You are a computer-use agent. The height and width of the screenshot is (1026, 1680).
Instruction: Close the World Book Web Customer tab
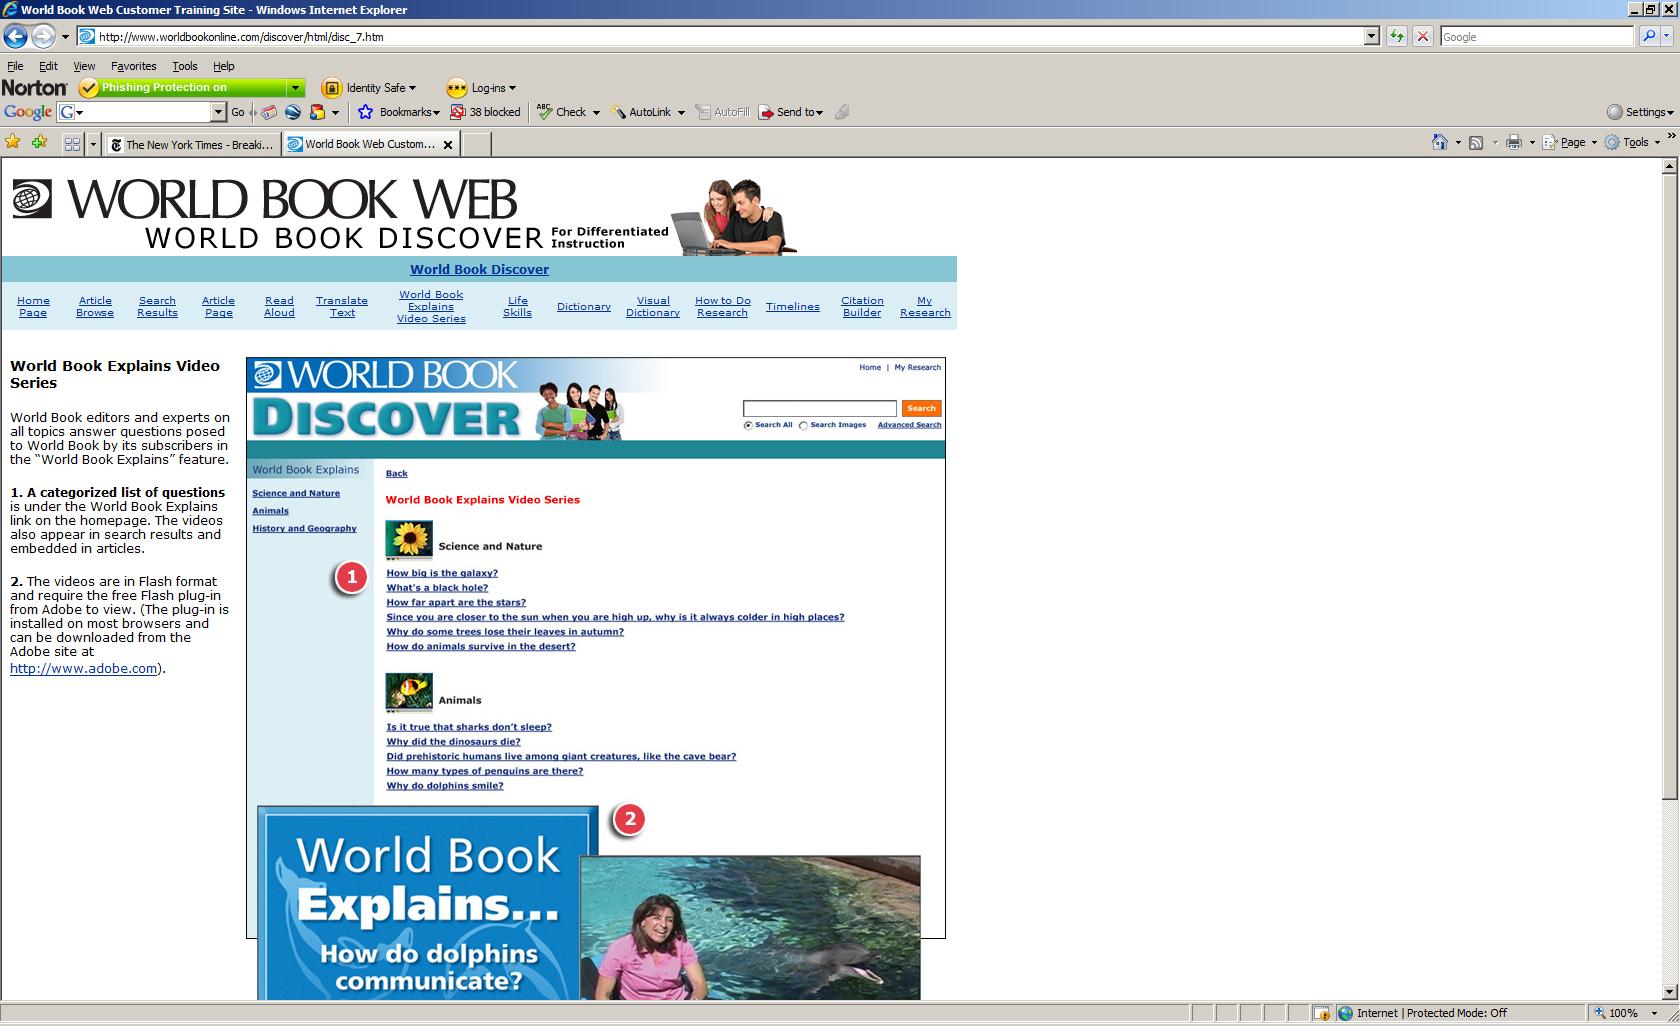448,145
